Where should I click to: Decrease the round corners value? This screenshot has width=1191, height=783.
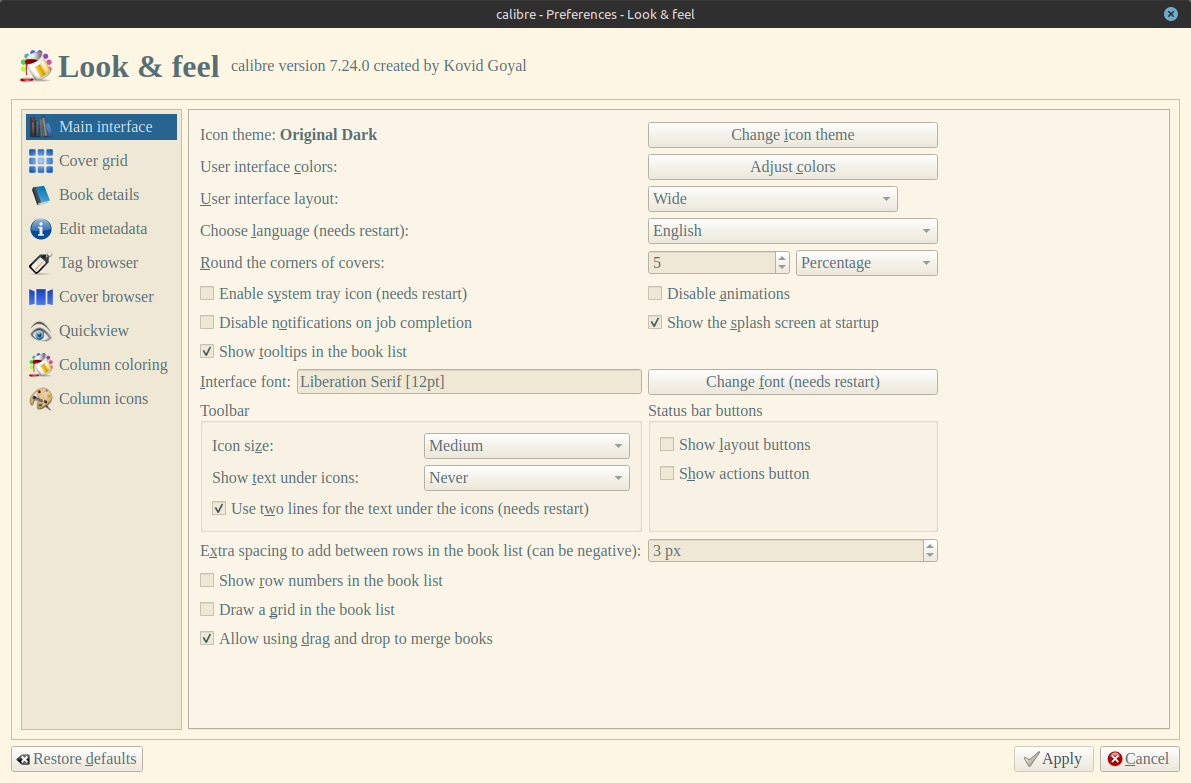click(x=782, y=268)
